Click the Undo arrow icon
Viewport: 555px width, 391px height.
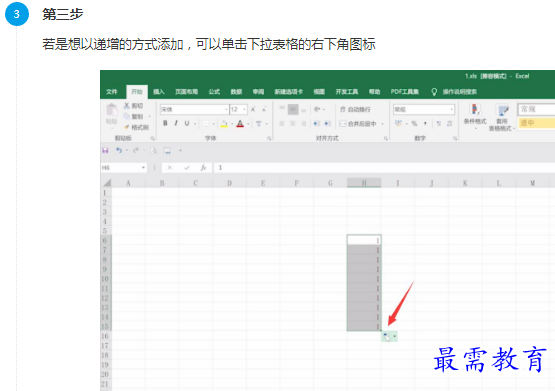tap(119, 150)
